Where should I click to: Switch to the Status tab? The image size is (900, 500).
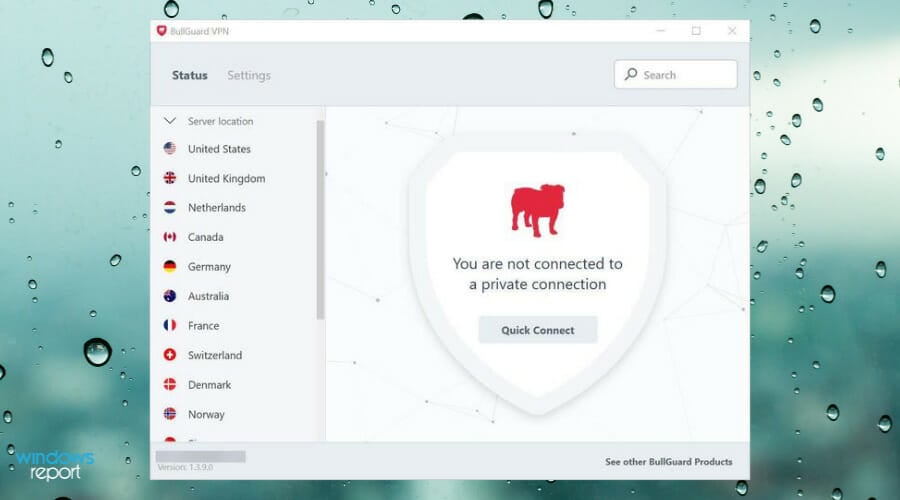190,75
